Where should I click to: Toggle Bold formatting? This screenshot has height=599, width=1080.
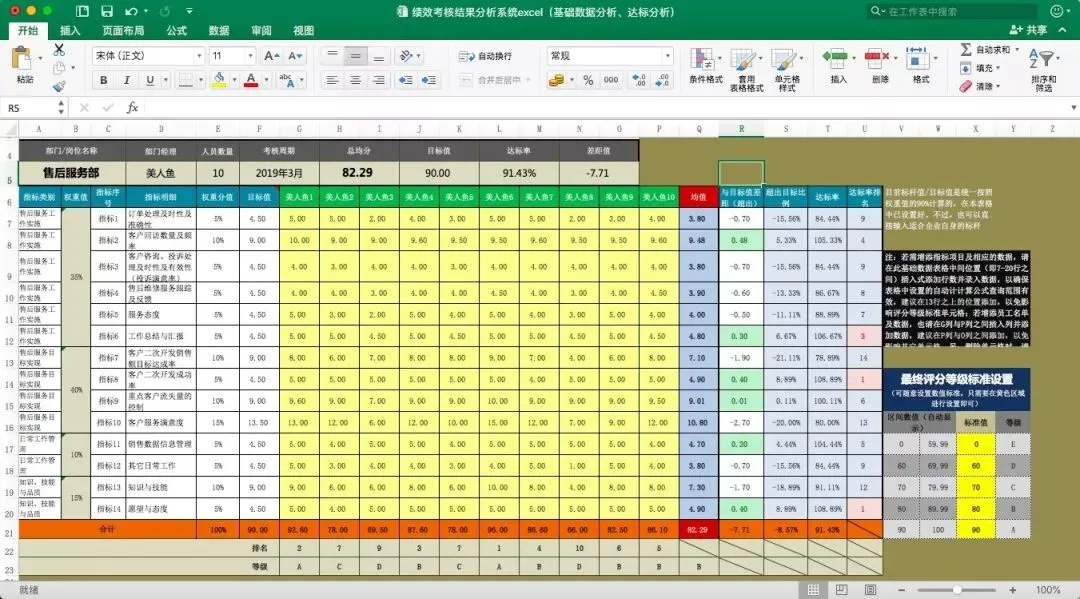(x=103, y=81)
